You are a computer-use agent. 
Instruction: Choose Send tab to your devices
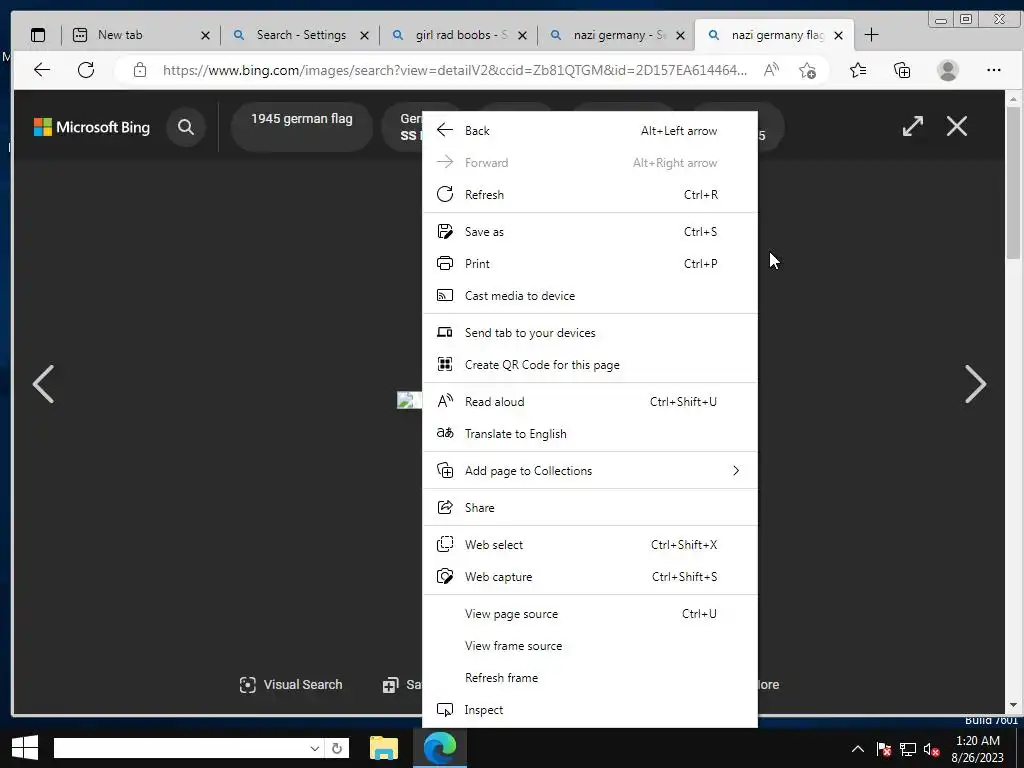[590, 333]
